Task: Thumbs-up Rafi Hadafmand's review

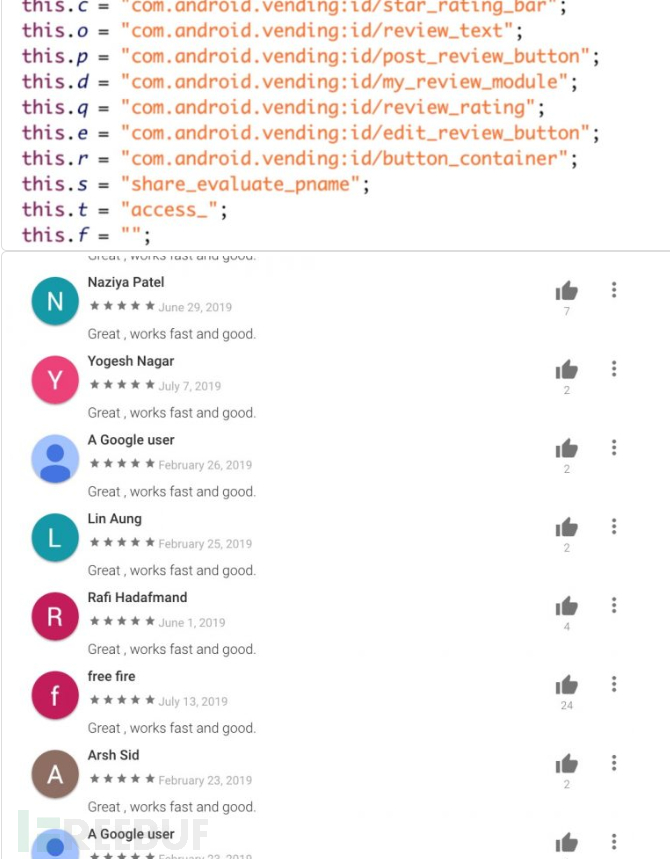Action: point(566,606)
